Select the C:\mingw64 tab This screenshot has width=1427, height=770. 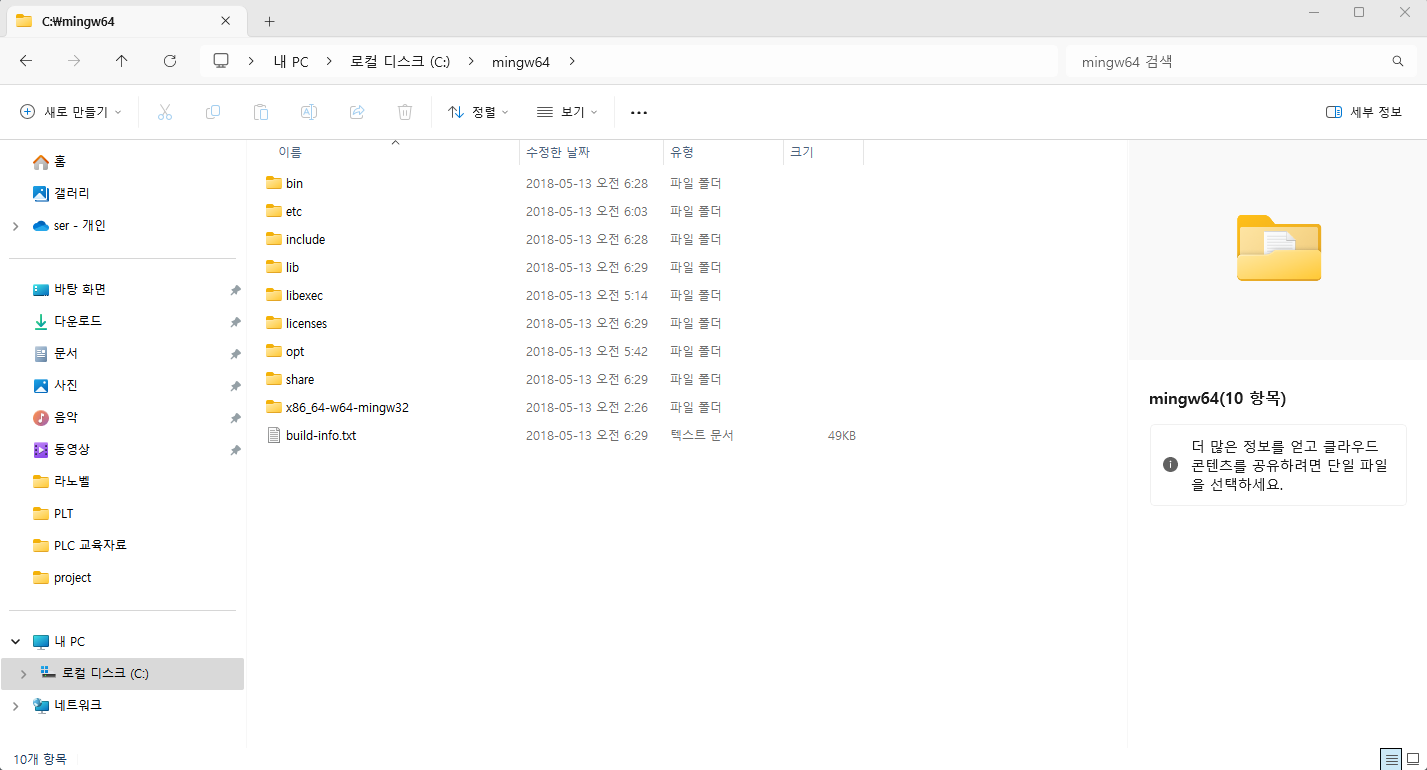(125, 21)
